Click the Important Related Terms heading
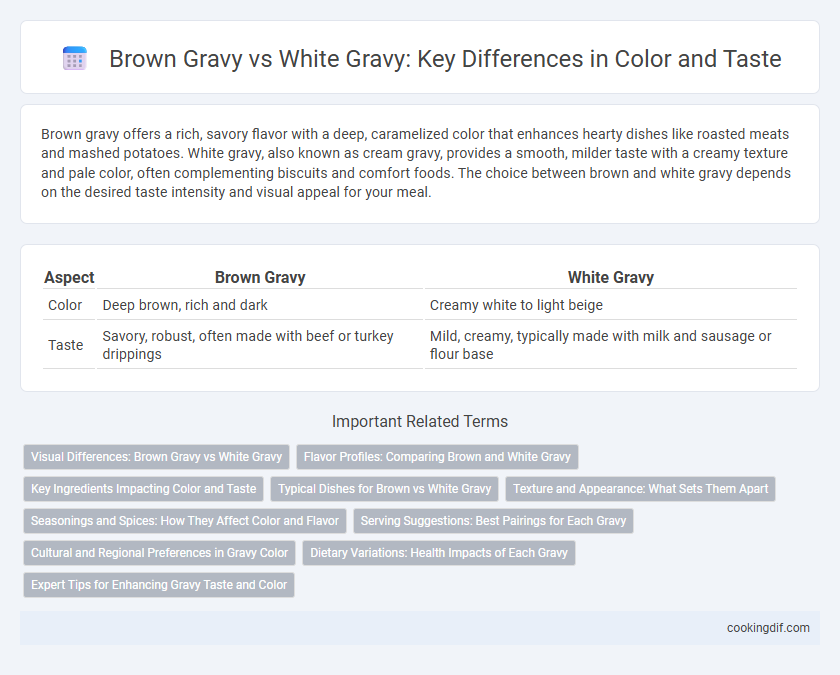The width and height of the screenshot is (840, 675). pyautogui.click(x=420, y=422)
